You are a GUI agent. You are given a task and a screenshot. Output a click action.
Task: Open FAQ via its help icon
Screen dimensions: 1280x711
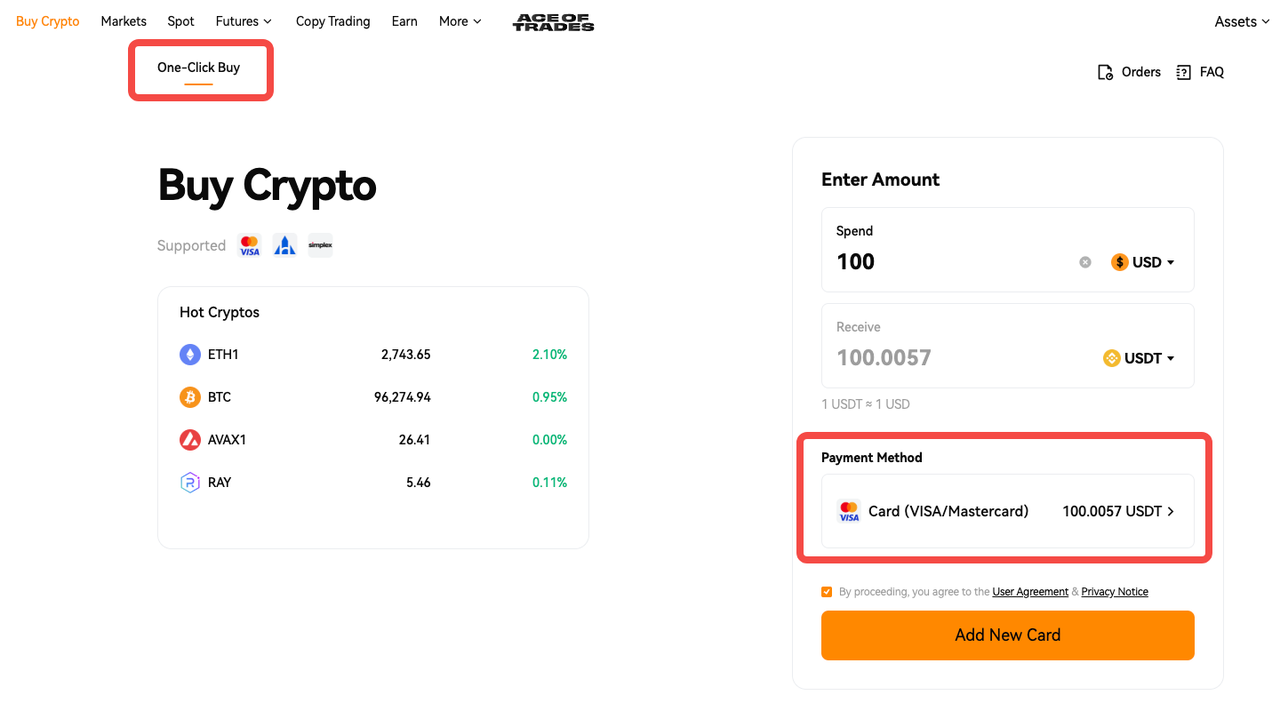[1184, 72]
